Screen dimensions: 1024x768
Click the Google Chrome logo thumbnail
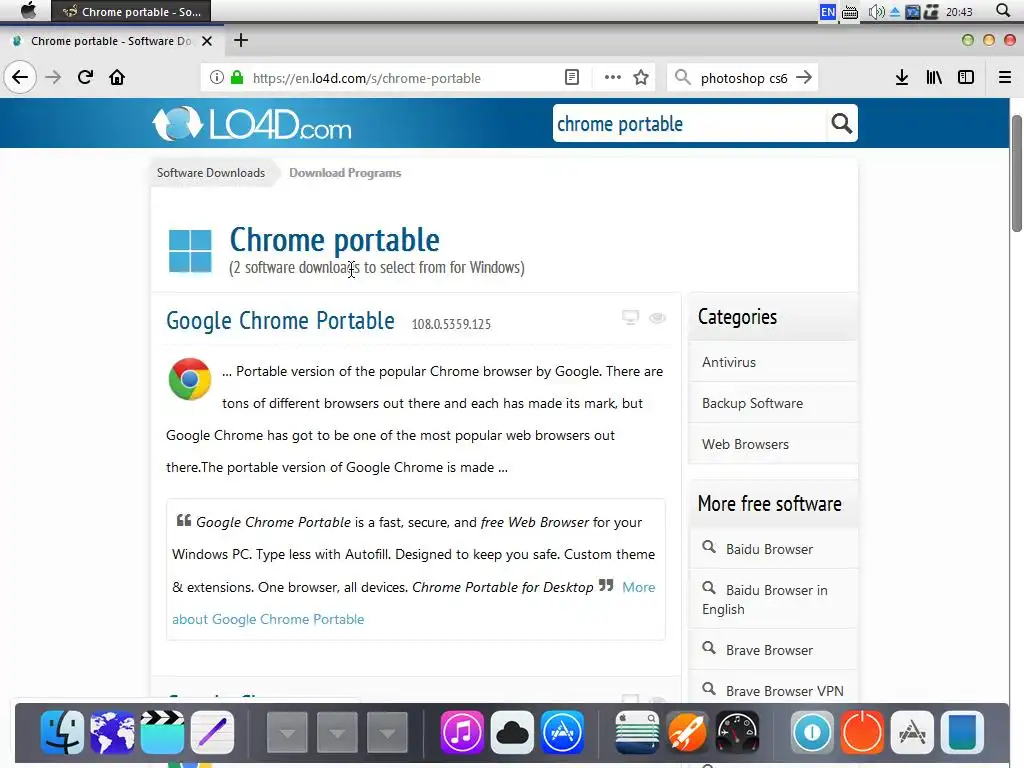(189, 379)
